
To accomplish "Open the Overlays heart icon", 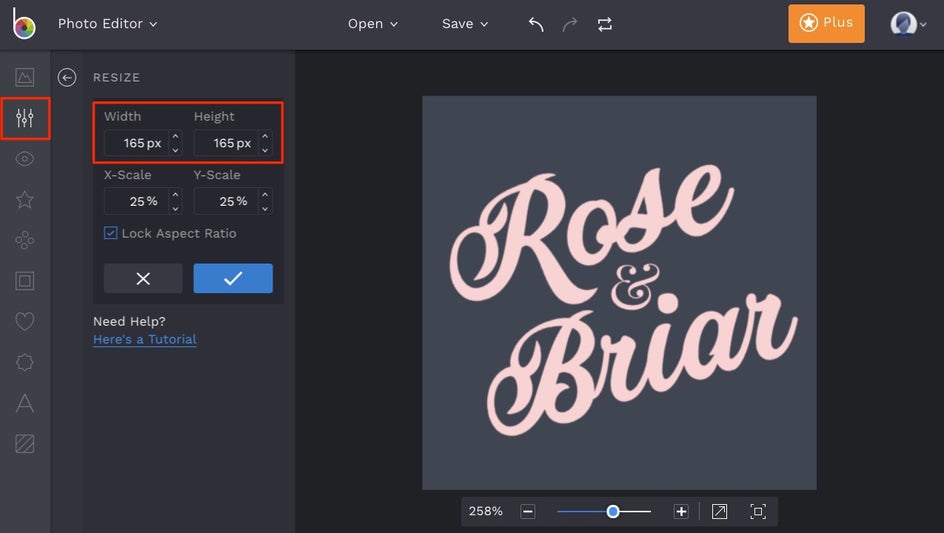I will point(25,322).
